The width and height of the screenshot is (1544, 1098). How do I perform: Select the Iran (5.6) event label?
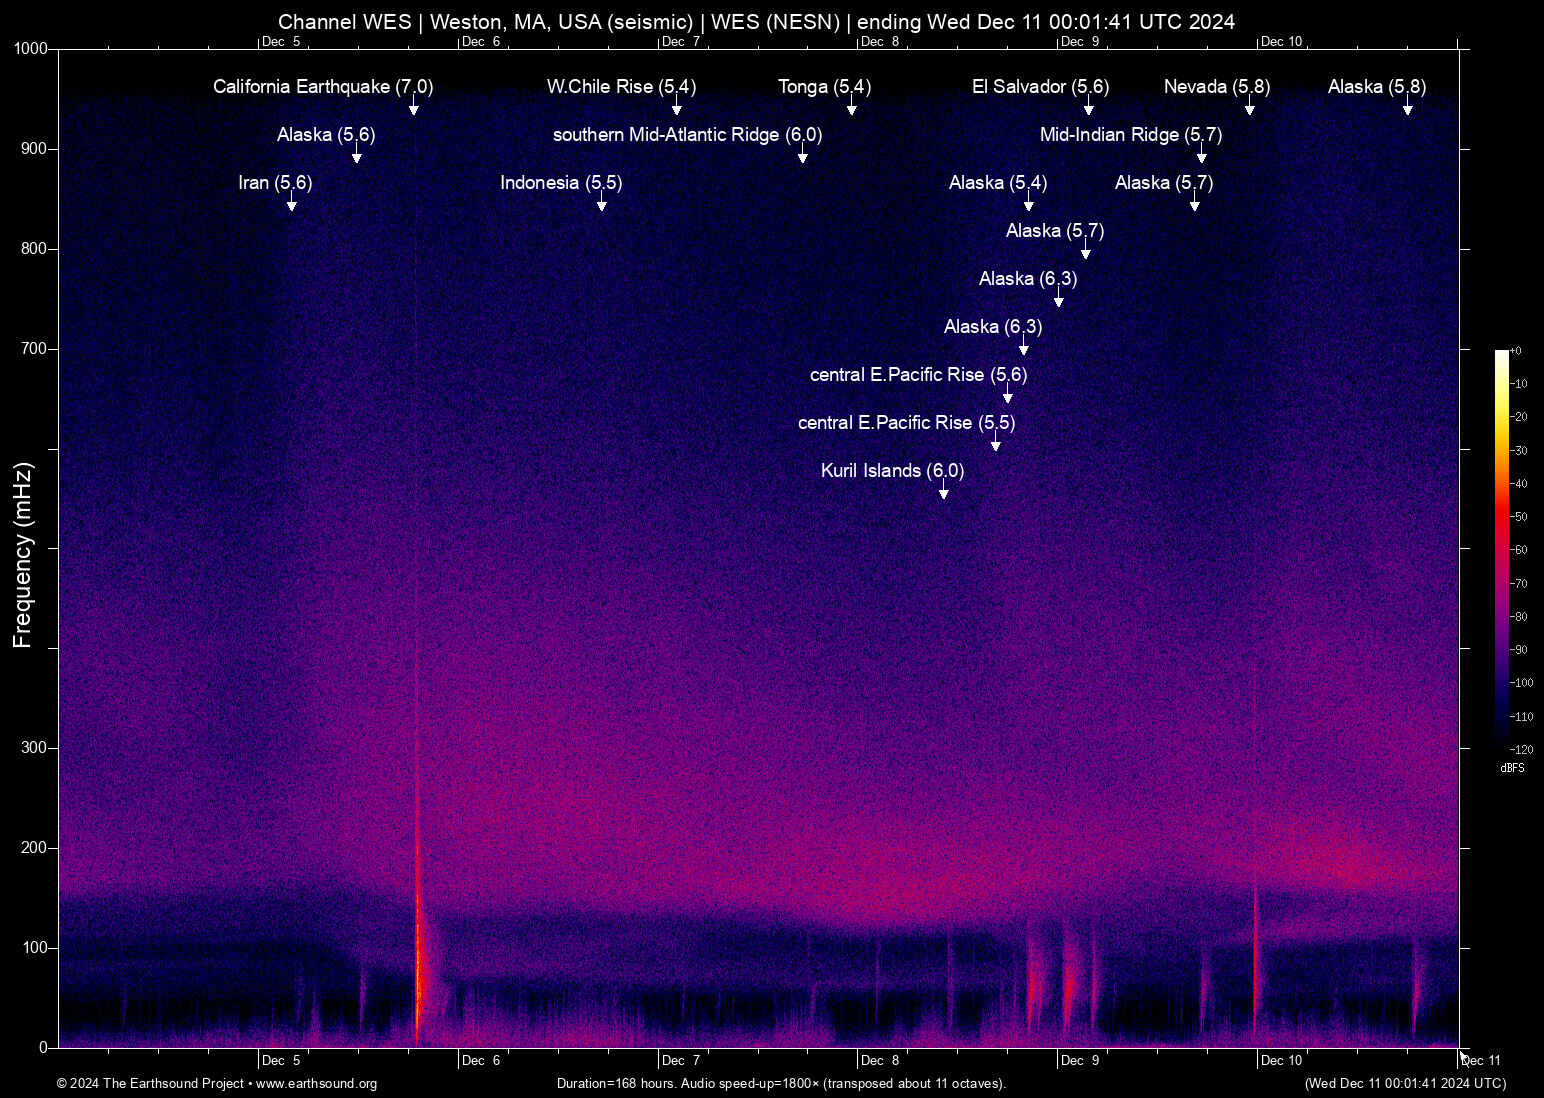(x=275, y=183)
